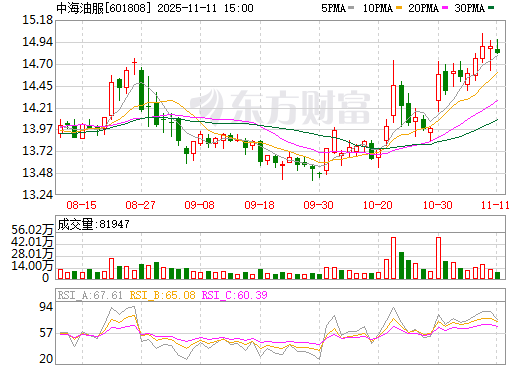Click the 13.48 price axis label
520x365 pixels.
37,173
